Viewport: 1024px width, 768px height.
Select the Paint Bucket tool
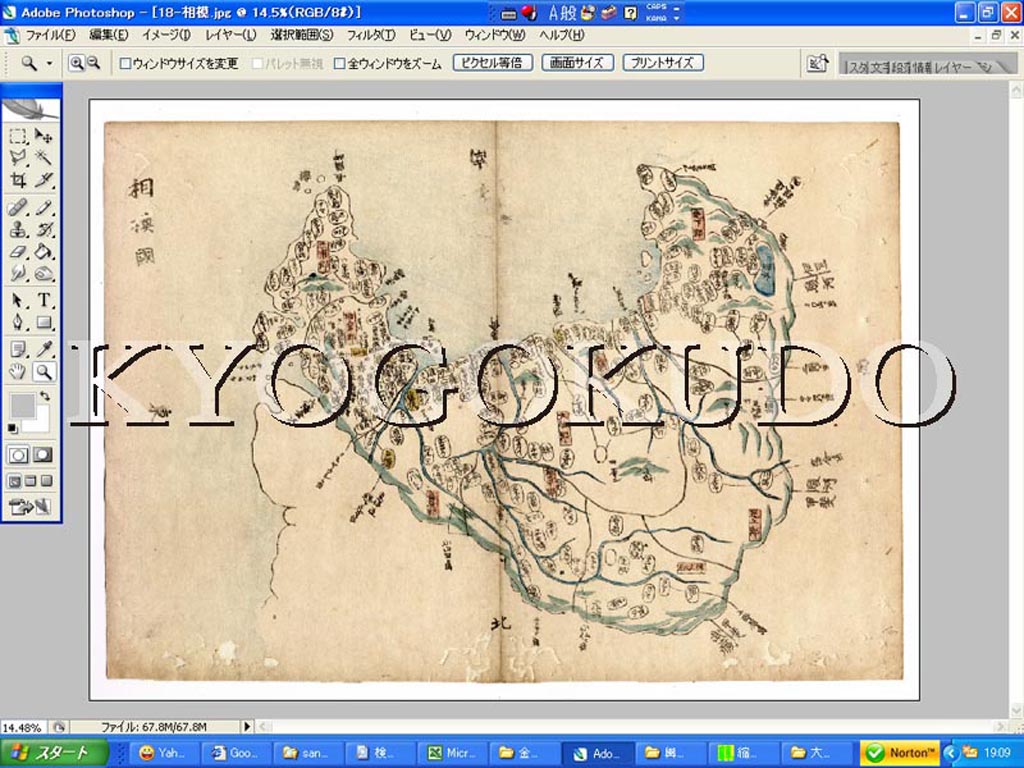coord(44,251)
